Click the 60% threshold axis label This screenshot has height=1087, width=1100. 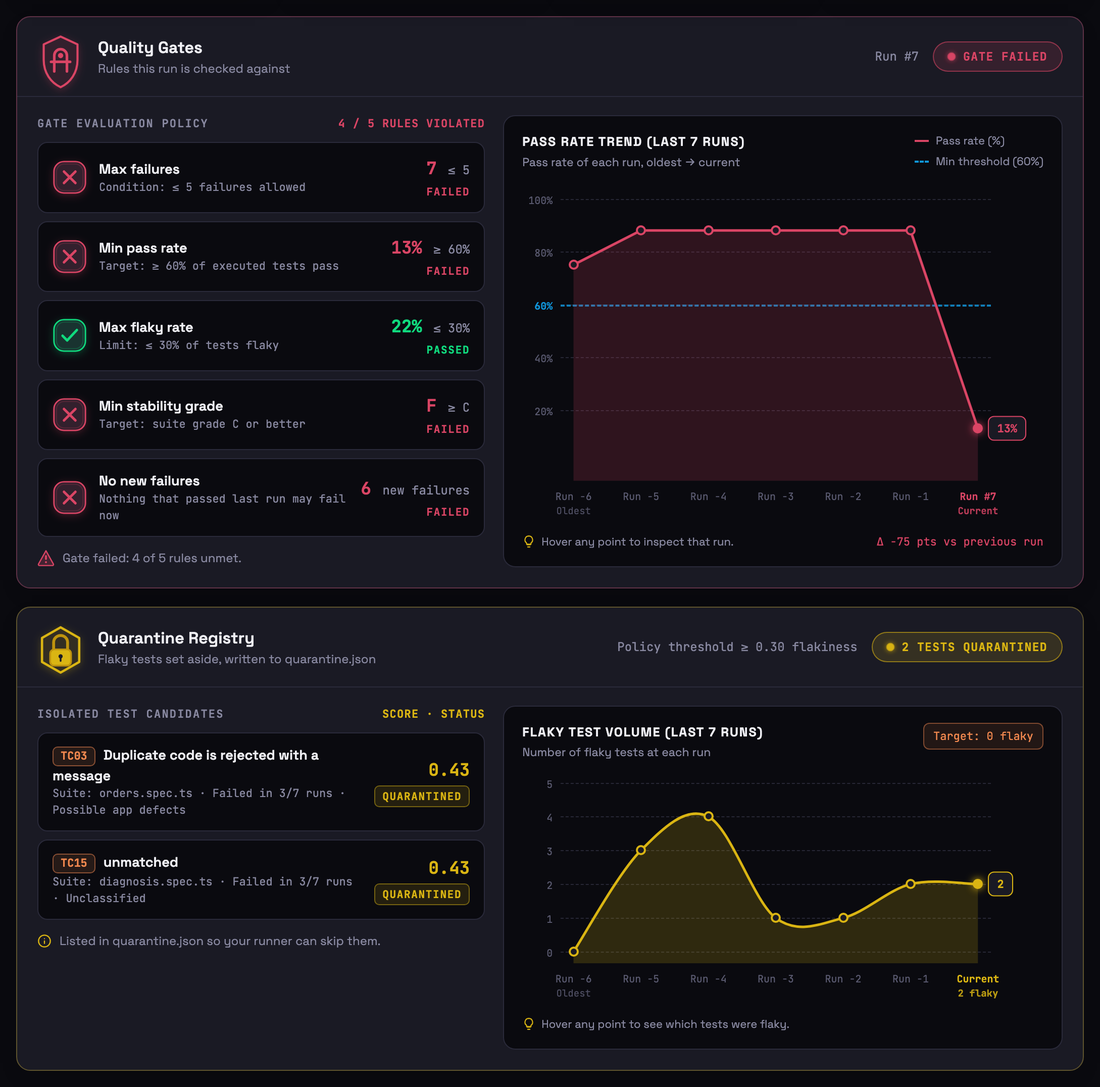(543, 306)
